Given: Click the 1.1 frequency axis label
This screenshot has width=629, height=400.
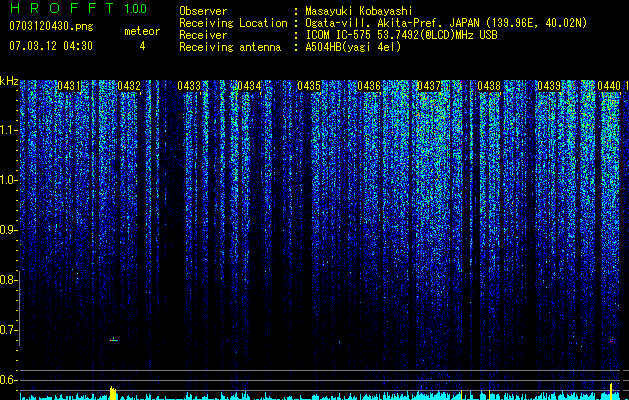Looking at the screenshot, I should click(x=8, y=130).
